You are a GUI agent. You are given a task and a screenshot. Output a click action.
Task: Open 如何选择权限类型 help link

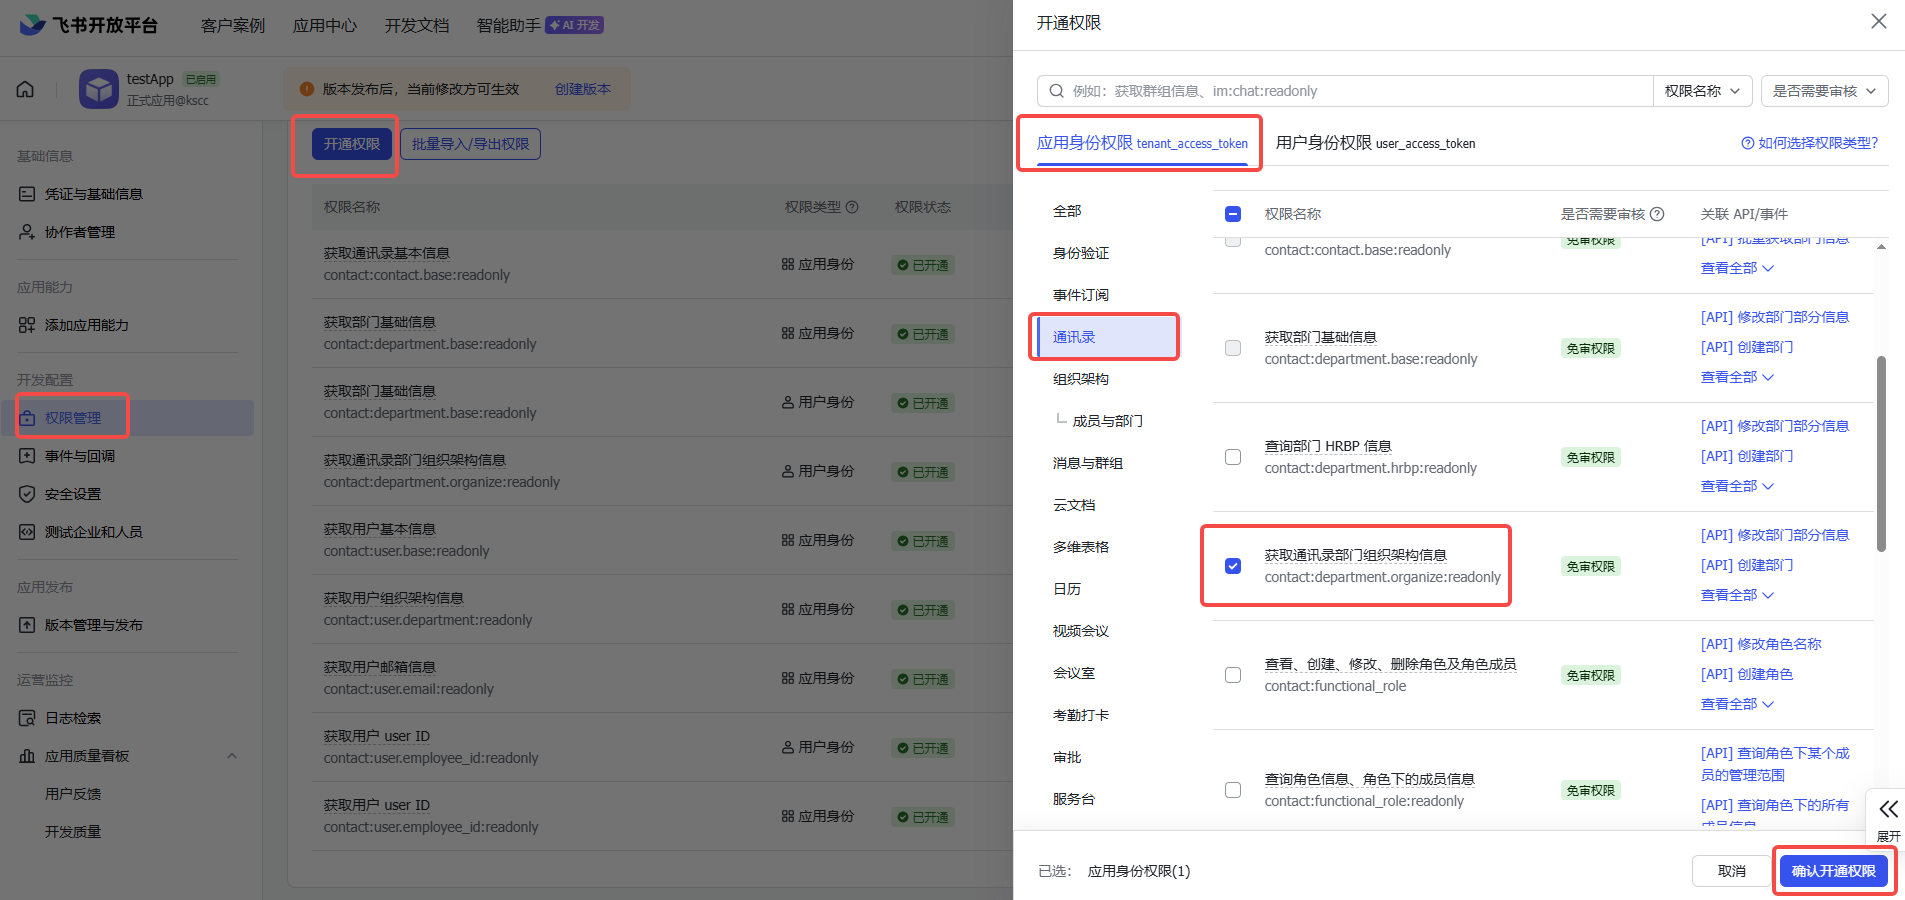[x=1810, y=143]
